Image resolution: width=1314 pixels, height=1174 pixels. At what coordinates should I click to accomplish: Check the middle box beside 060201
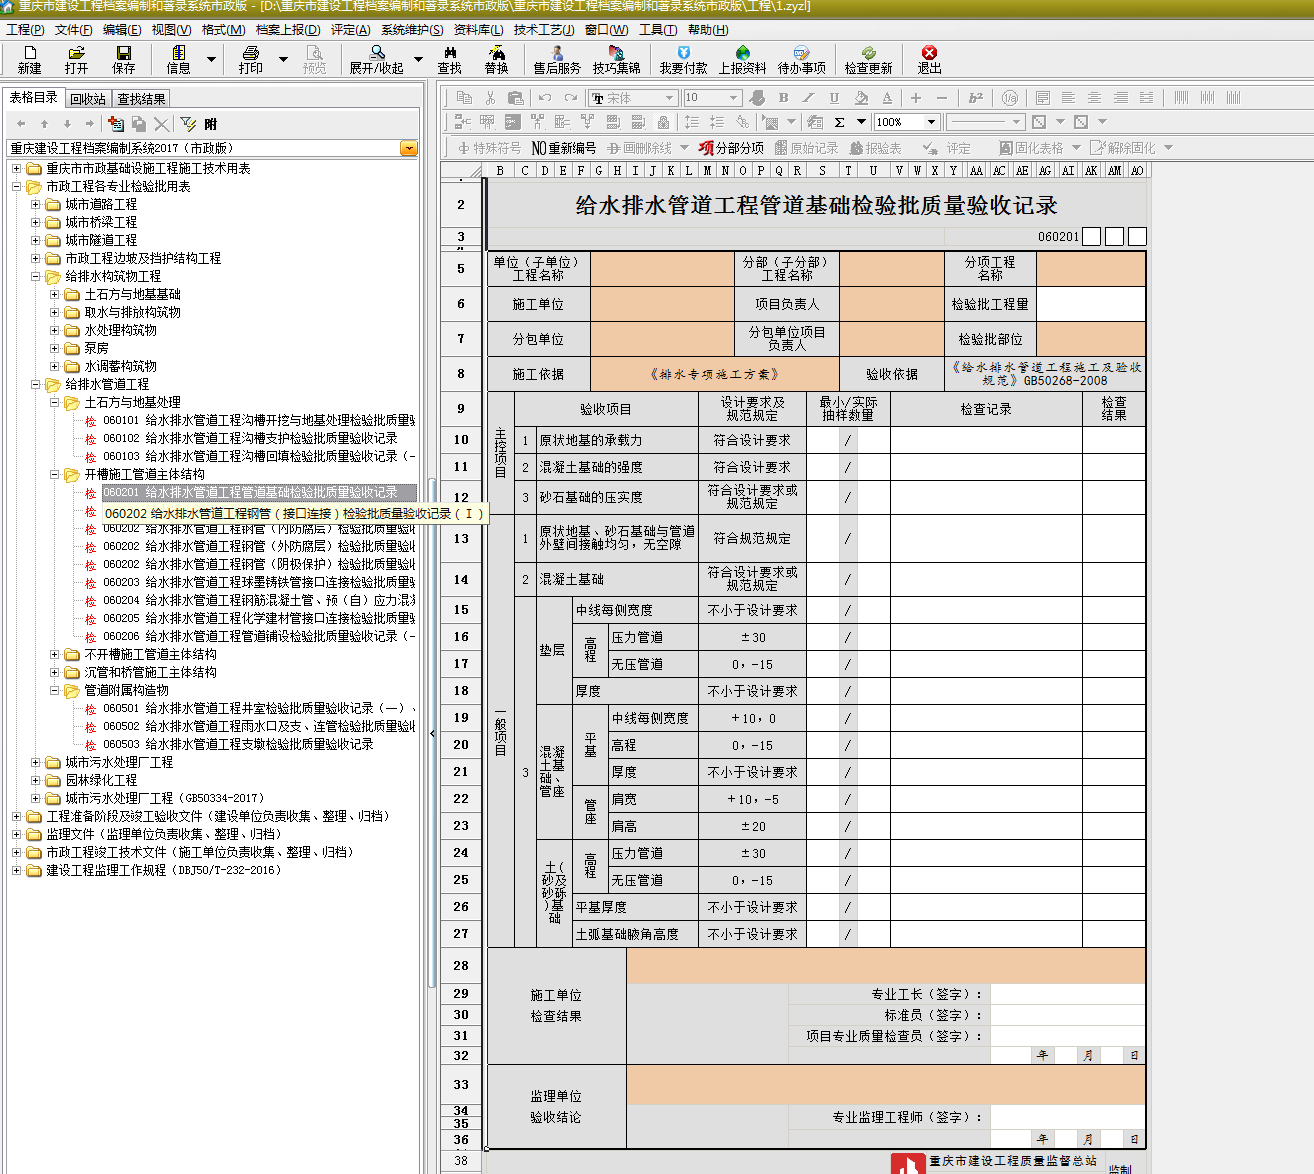click(x=1114, y=236)
